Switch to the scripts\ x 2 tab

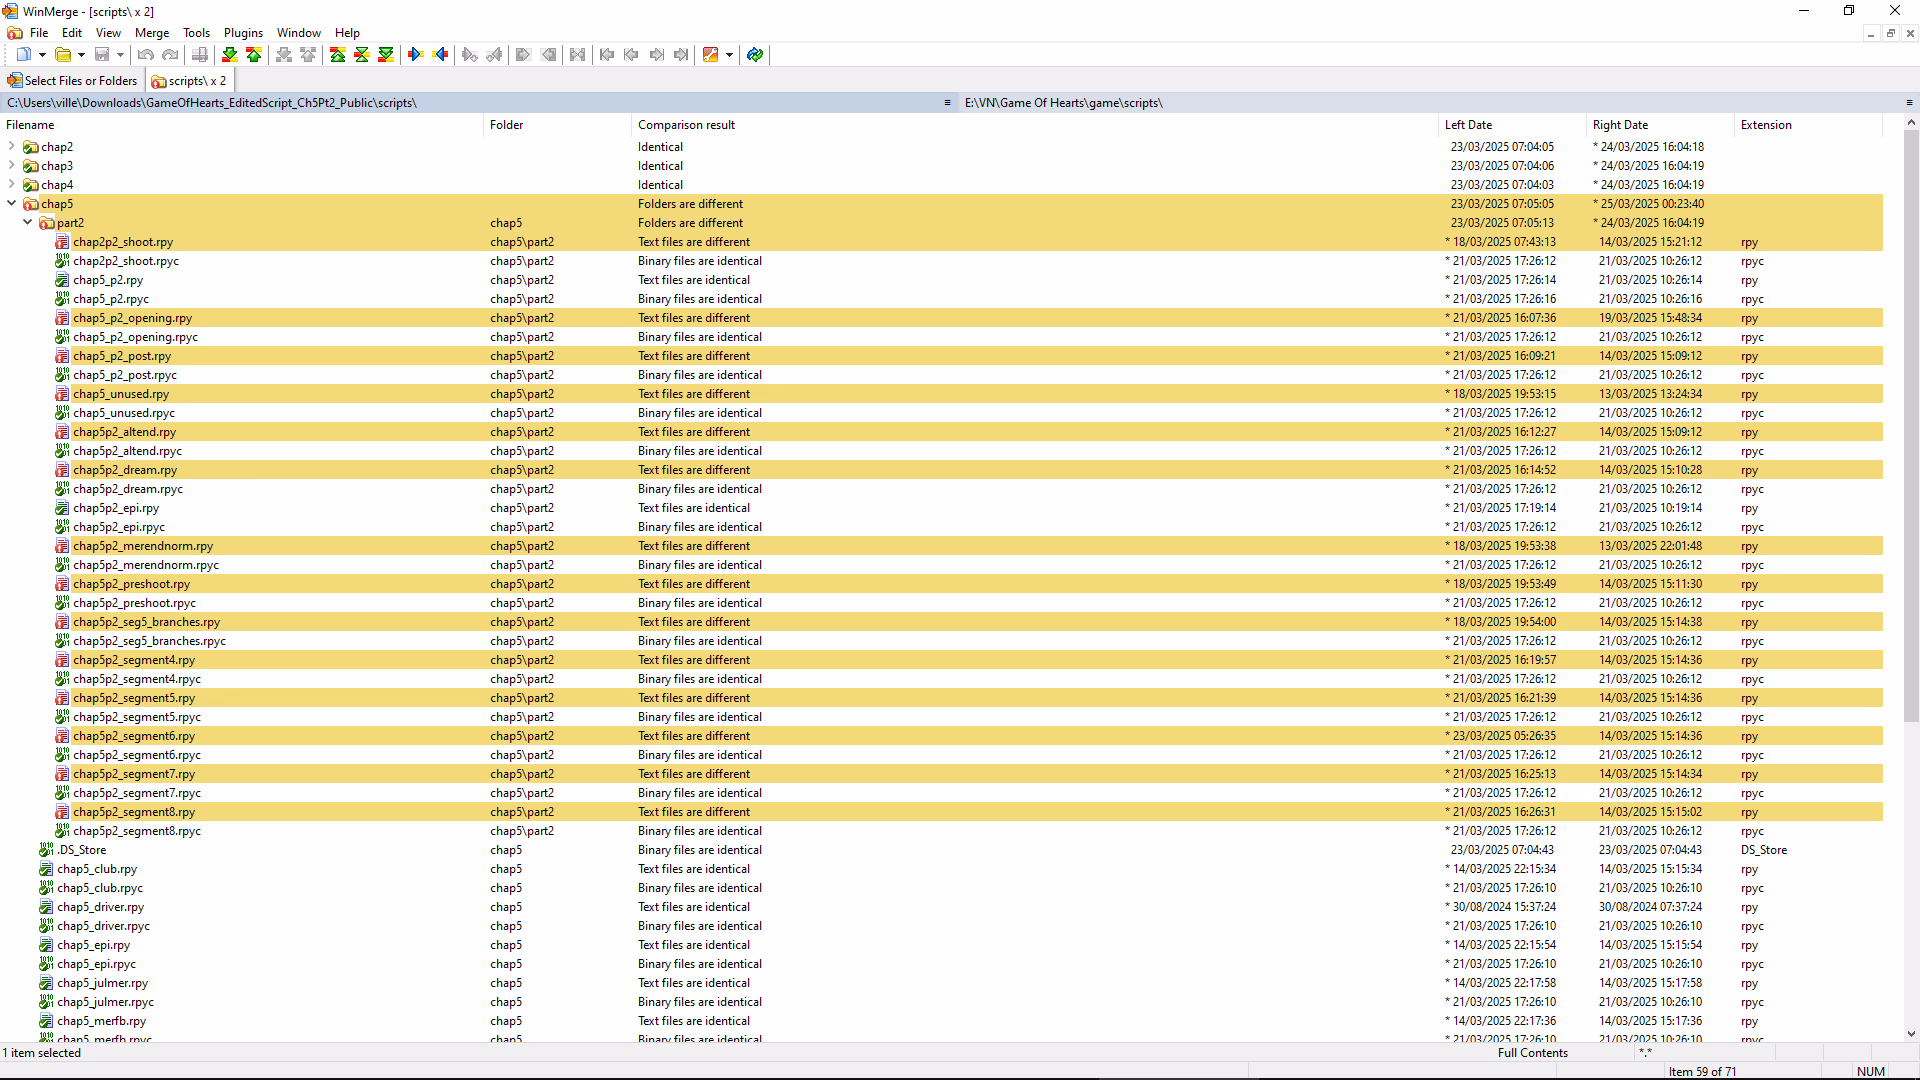189,81
